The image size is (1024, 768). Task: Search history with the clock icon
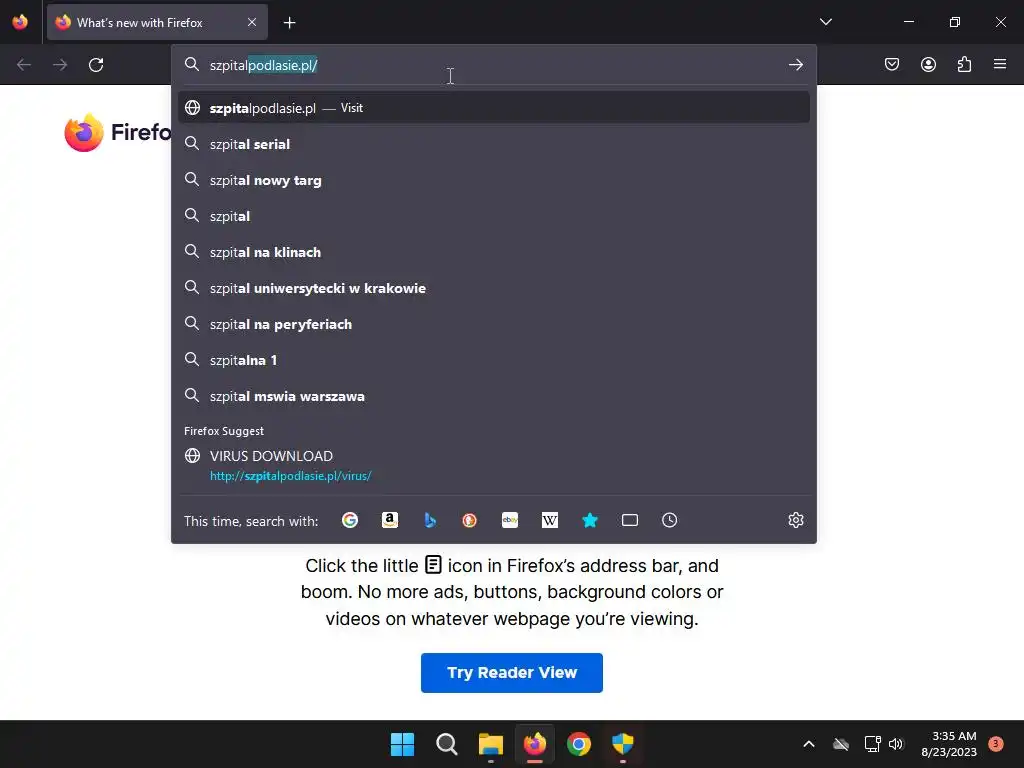(x=669, y=520)
